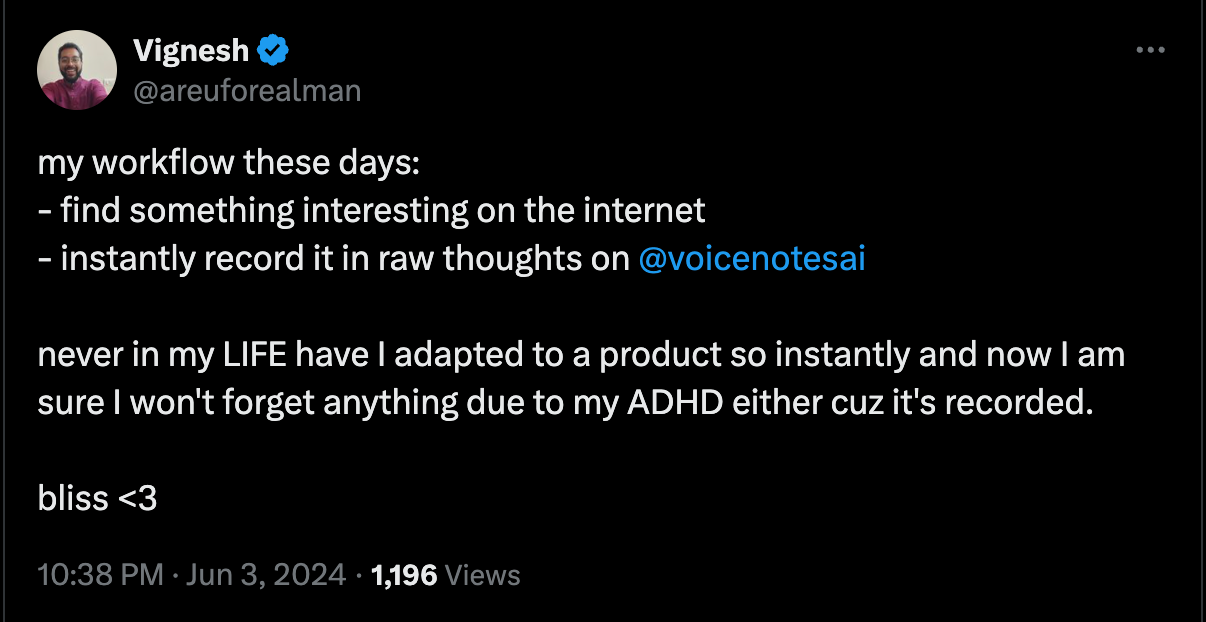Click the display name Vignesh
The width and height of the screenshot is (1206, 622).
[x=191, y=49]
